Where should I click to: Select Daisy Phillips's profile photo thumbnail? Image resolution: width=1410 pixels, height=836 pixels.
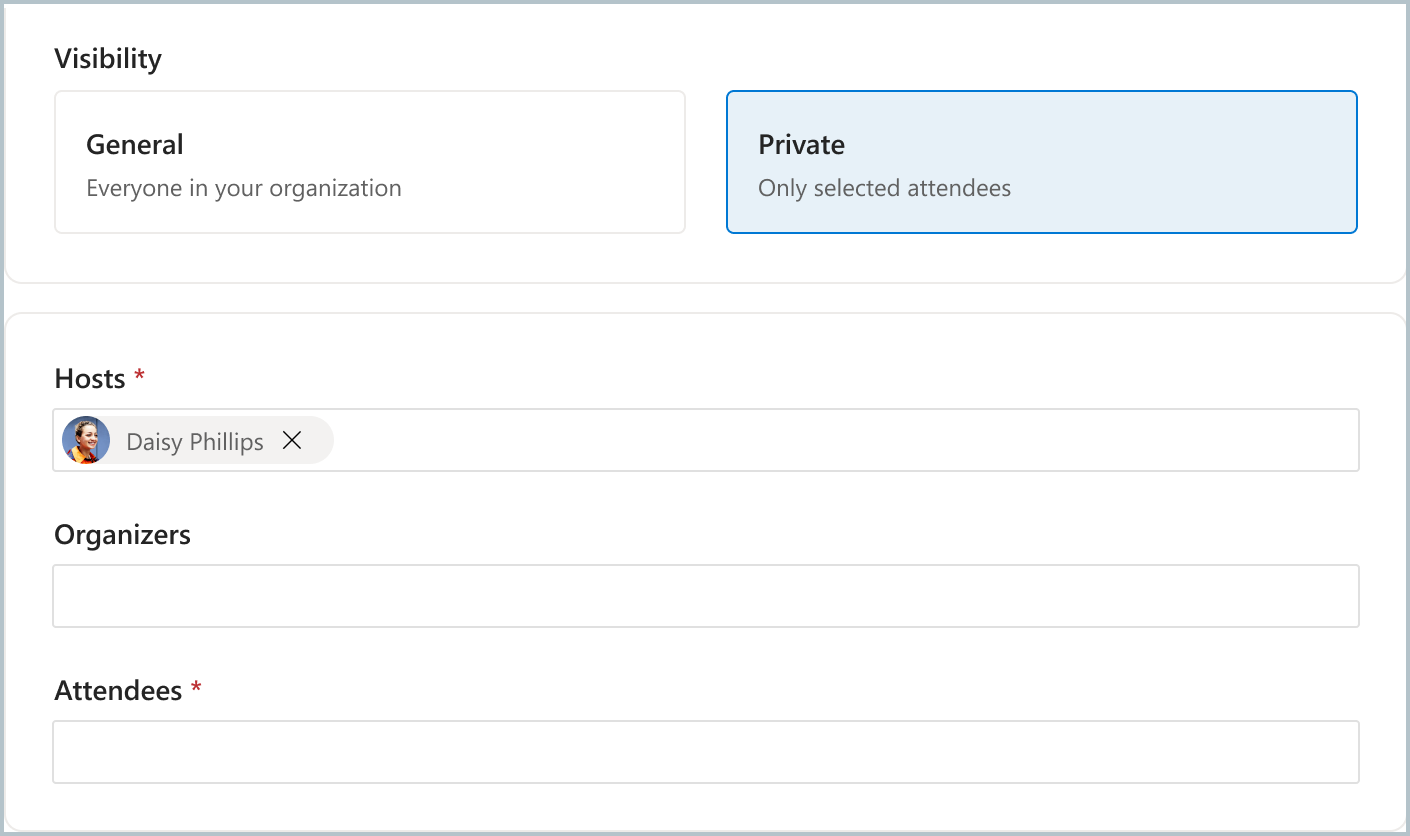coord(85,440)
